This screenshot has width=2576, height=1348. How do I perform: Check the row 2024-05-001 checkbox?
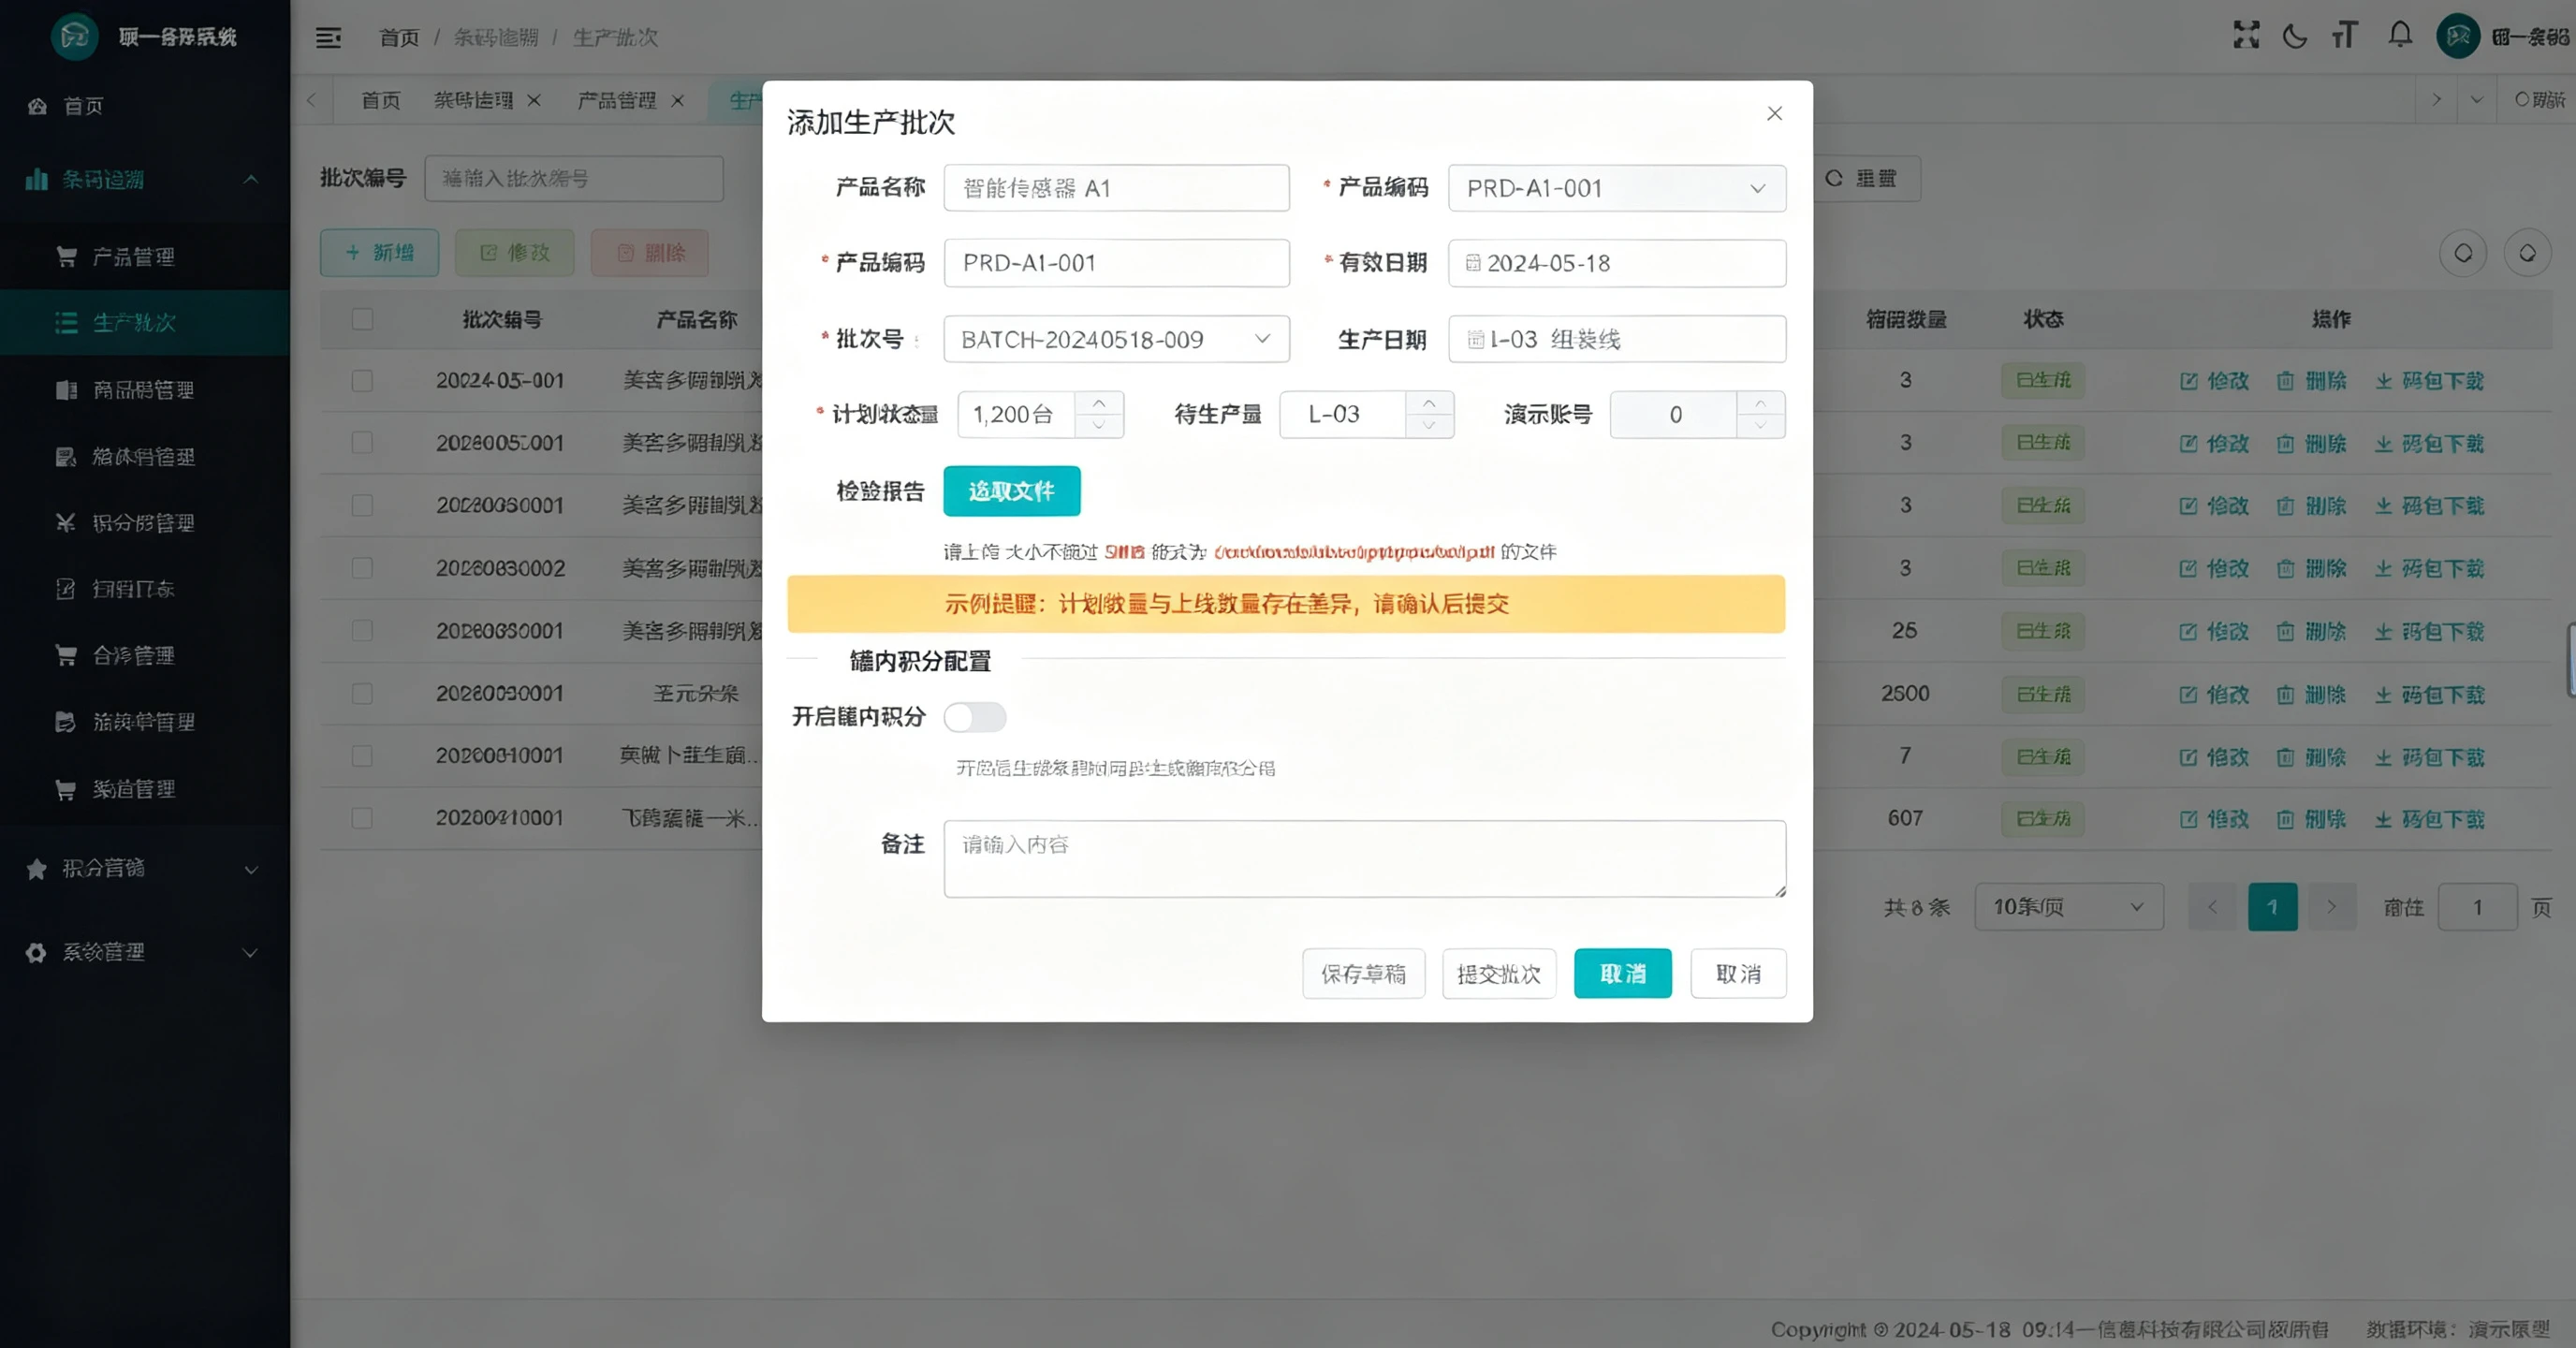point(362,381)
